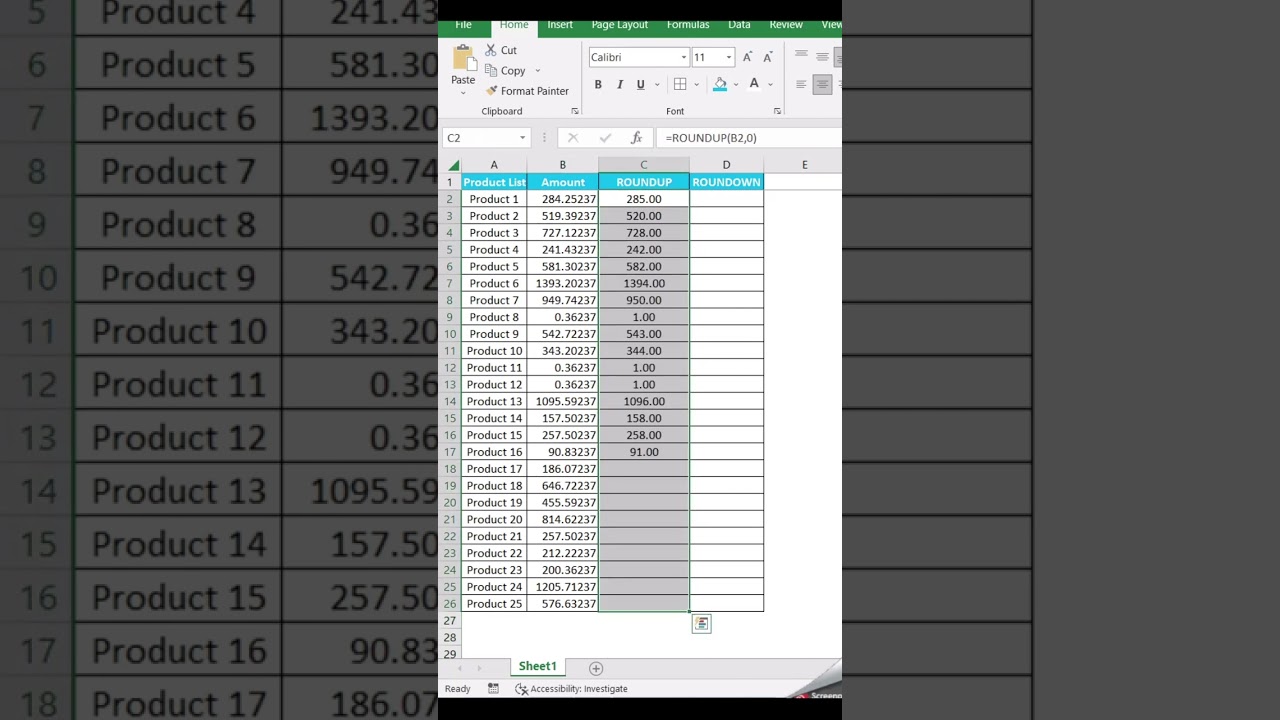Expand the Underline style dropdown arrow
The image size is (1280, 720).
(x=656, y=84)
